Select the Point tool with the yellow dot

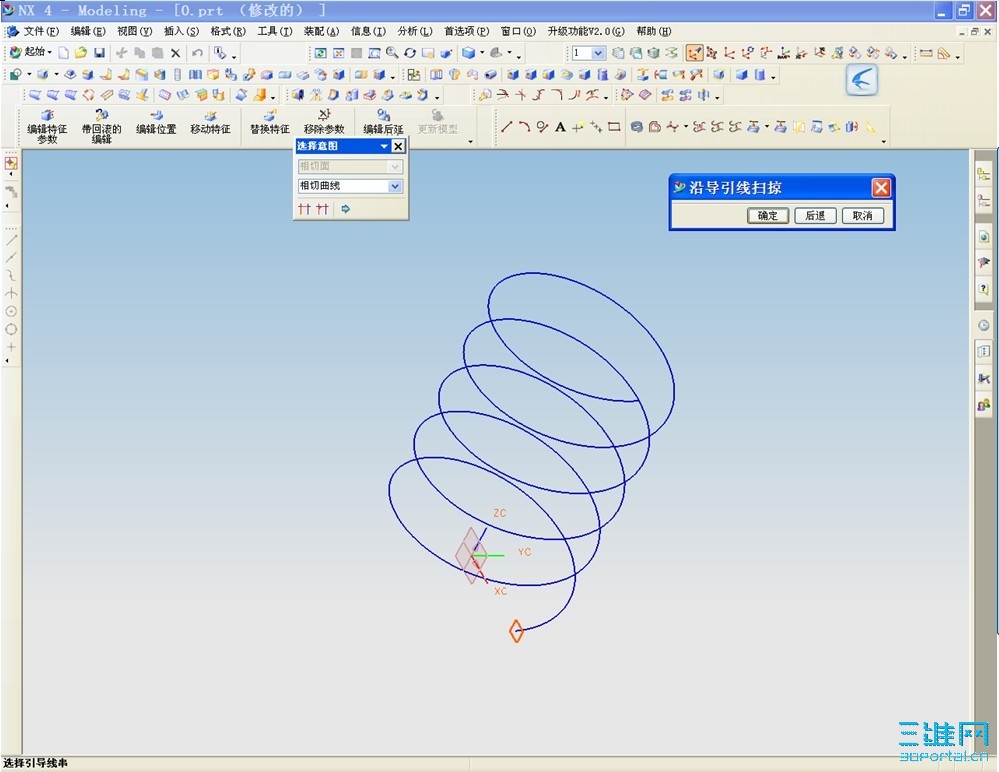coord(578,127)
